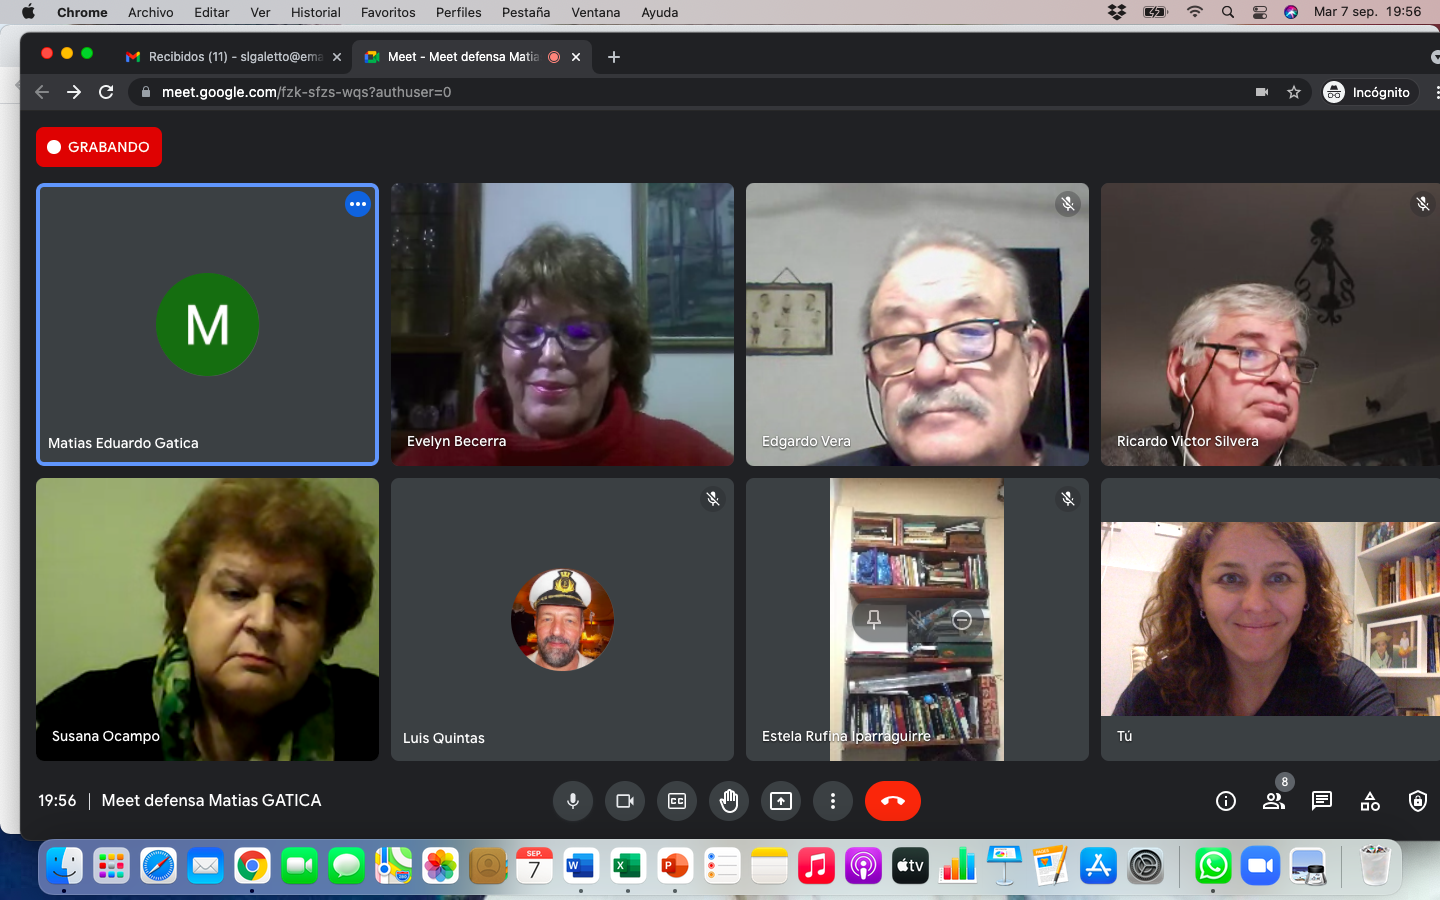Open the Favoritos menu
The height and width of the screenshot is (900, 1440).
click(388, 12)
